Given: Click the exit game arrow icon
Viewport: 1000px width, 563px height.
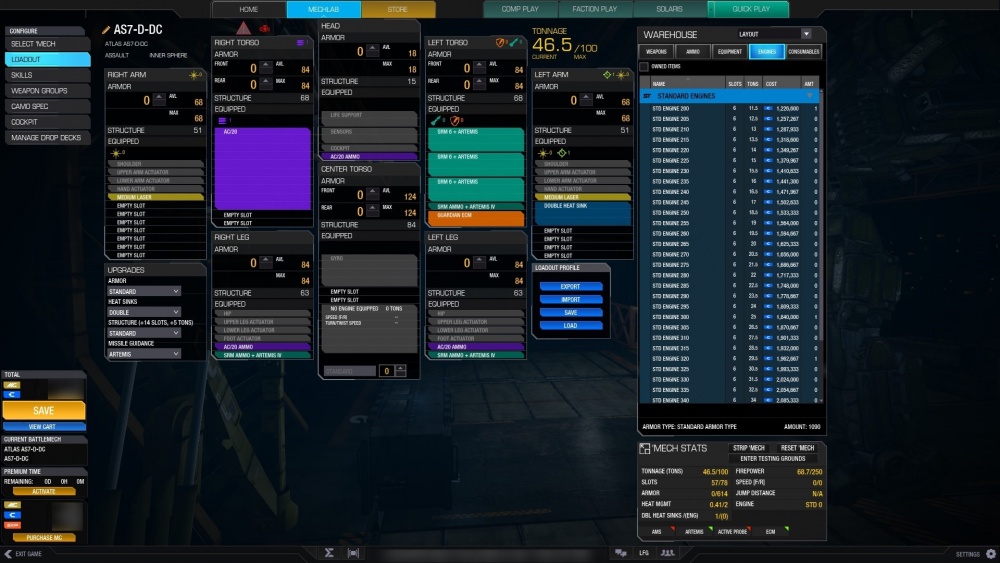Looking at the screenshot, I should 8,553.
